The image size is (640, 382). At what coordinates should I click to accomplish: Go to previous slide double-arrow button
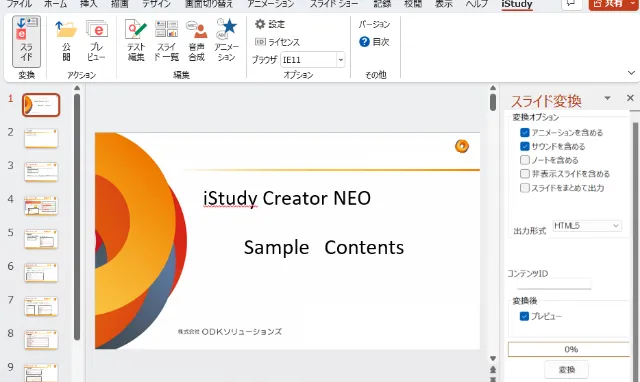pyautogui.click(x=493, y=370)
